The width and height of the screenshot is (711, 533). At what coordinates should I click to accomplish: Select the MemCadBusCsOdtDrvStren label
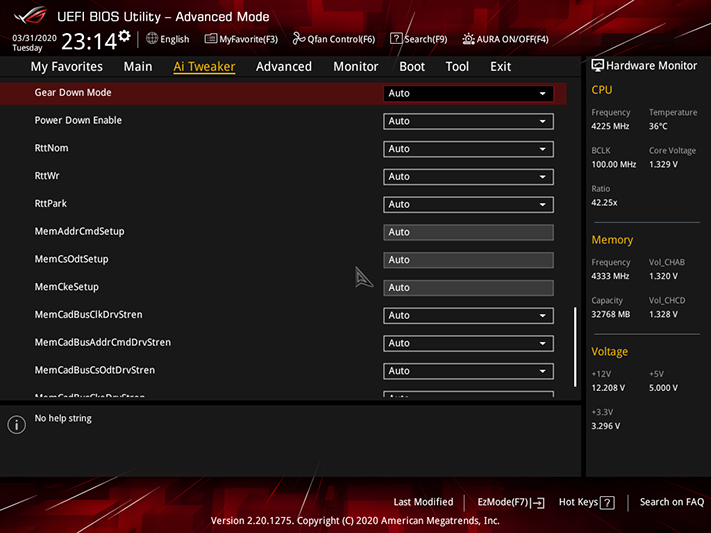(95, 370)
